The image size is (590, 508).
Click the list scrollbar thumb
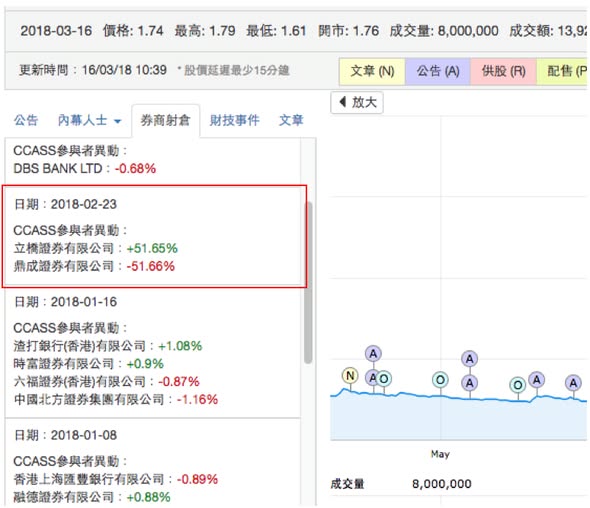(x=308, y=282)
